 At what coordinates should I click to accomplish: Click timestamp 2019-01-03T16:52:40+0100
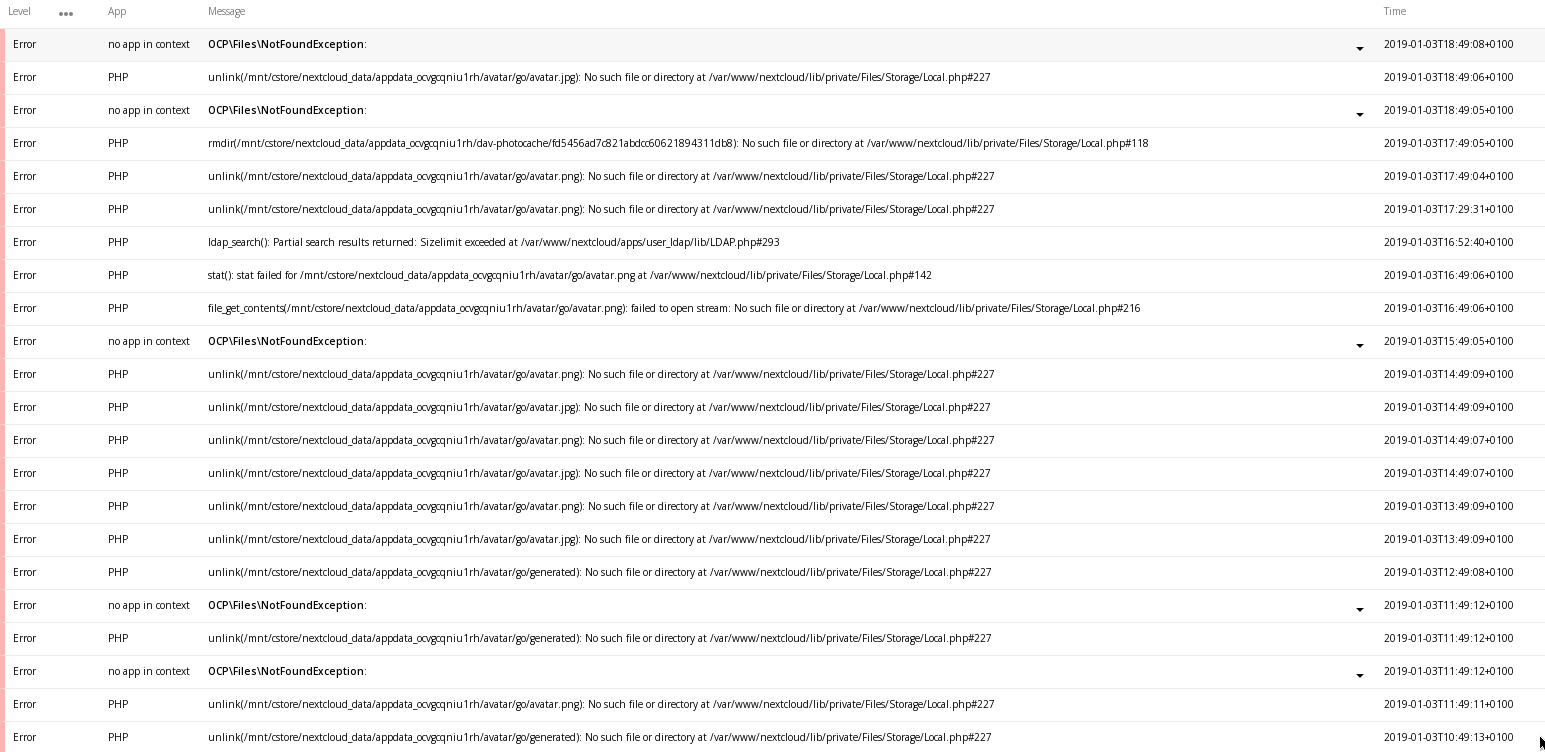coord(1448,242)
